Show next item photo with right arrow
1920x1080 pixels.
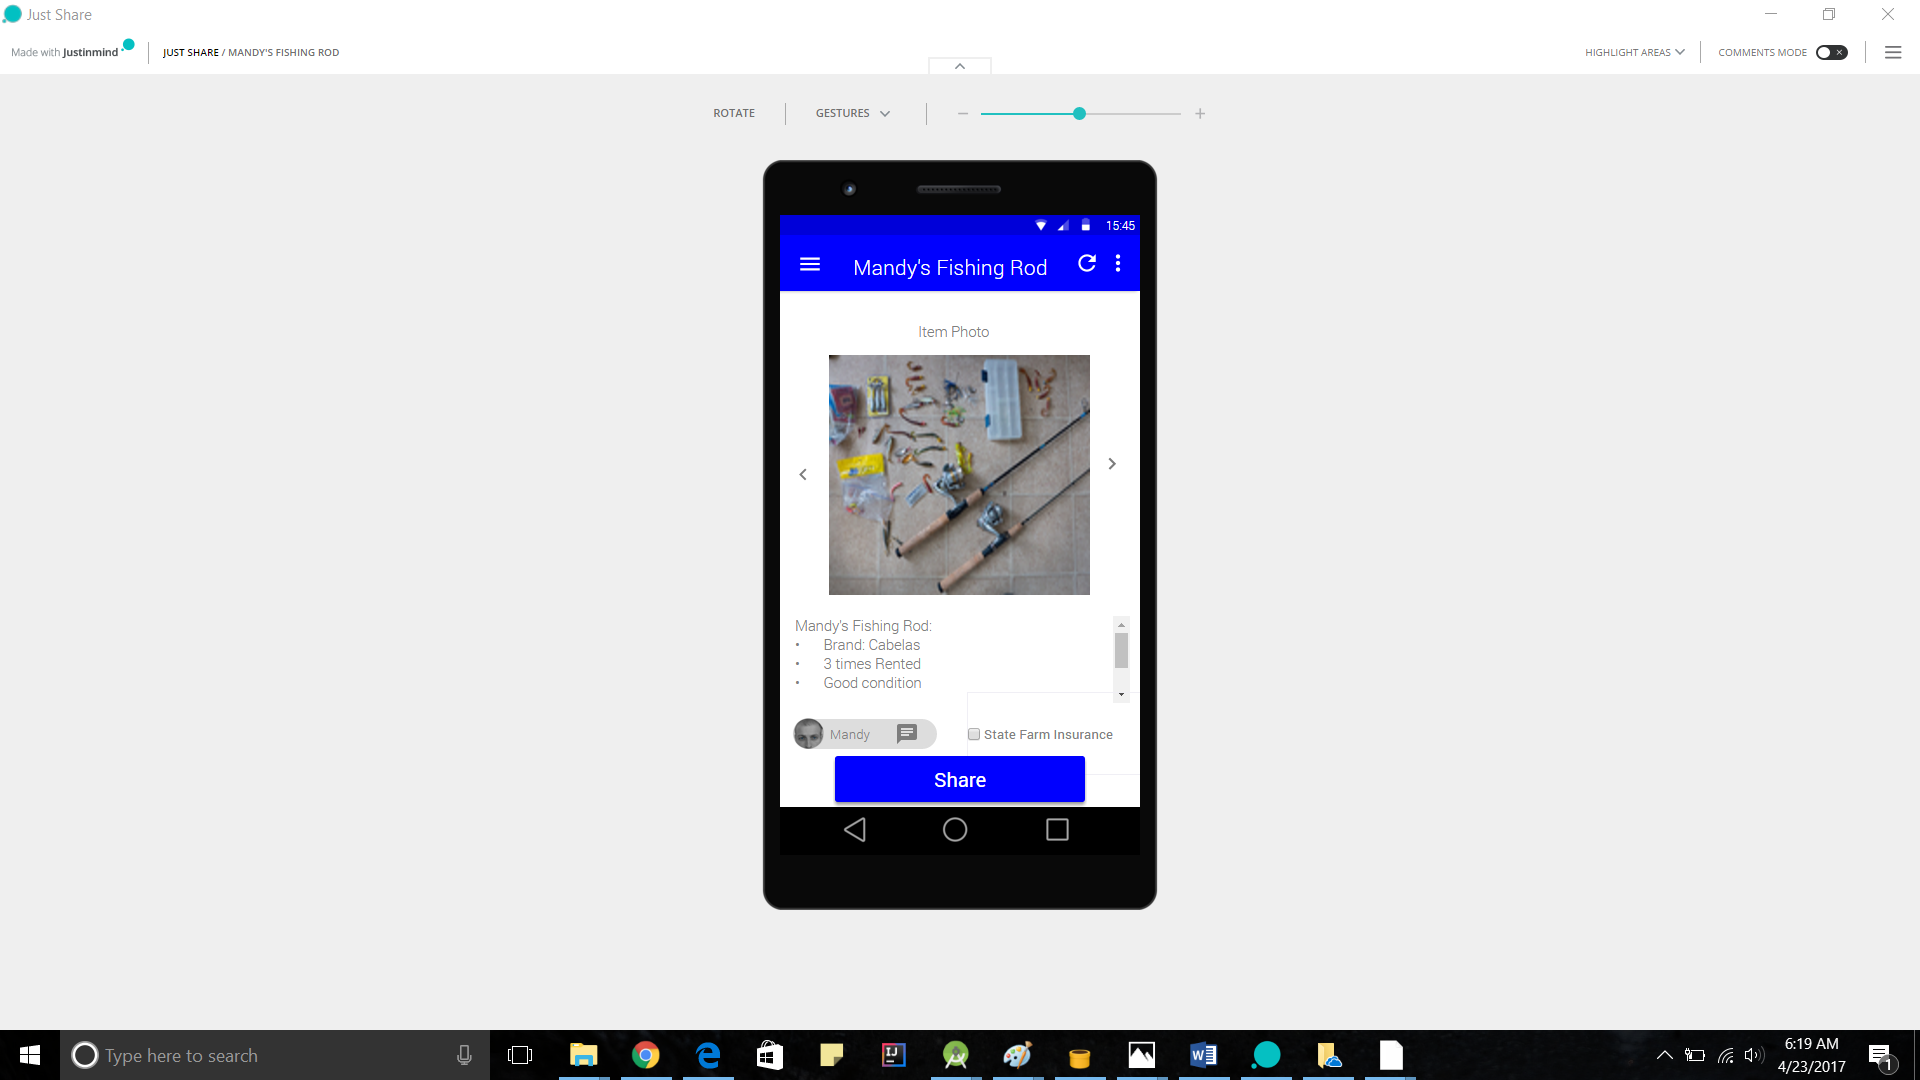click(x=1112, y=464)
